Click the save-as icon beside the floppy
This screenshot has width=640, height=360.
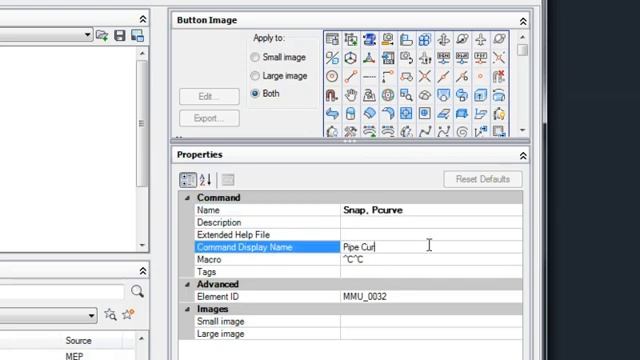click(138, 36)
